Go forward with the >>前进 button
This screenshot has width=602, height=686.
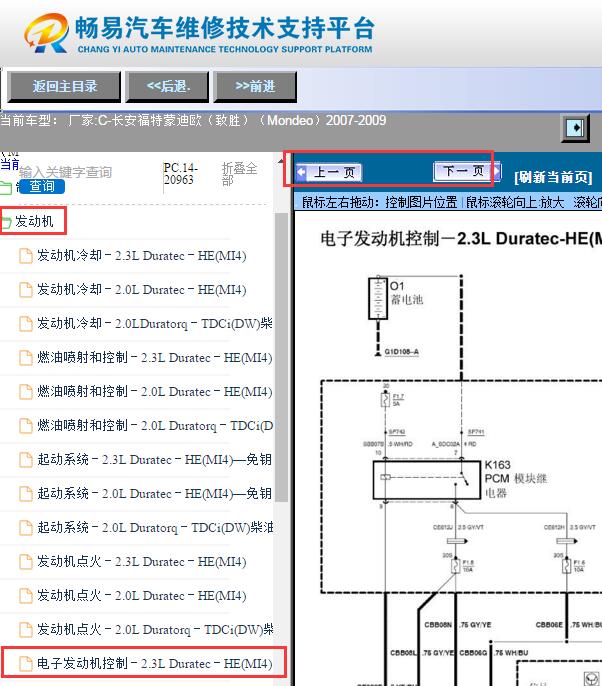255,87
